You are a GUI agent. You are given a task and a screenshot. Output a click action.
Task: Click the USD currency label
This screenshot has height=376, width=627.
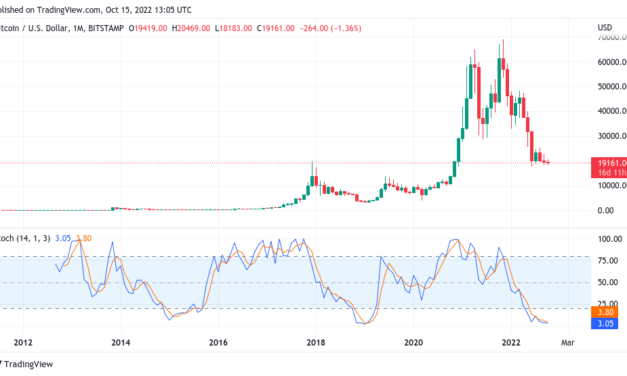click(x=605, y=28)
